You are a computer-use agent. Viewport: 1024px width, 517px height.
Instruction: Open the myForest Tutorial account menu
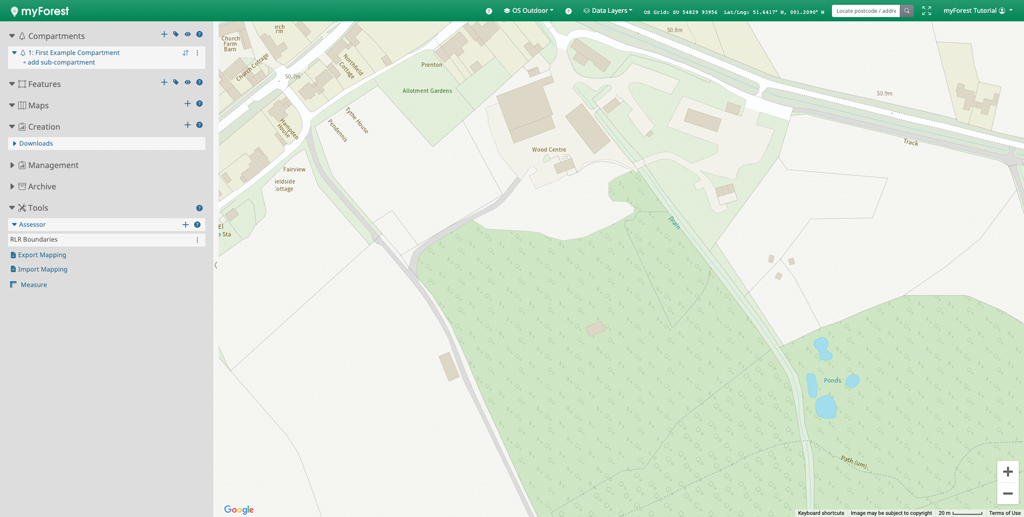point(977,11)
